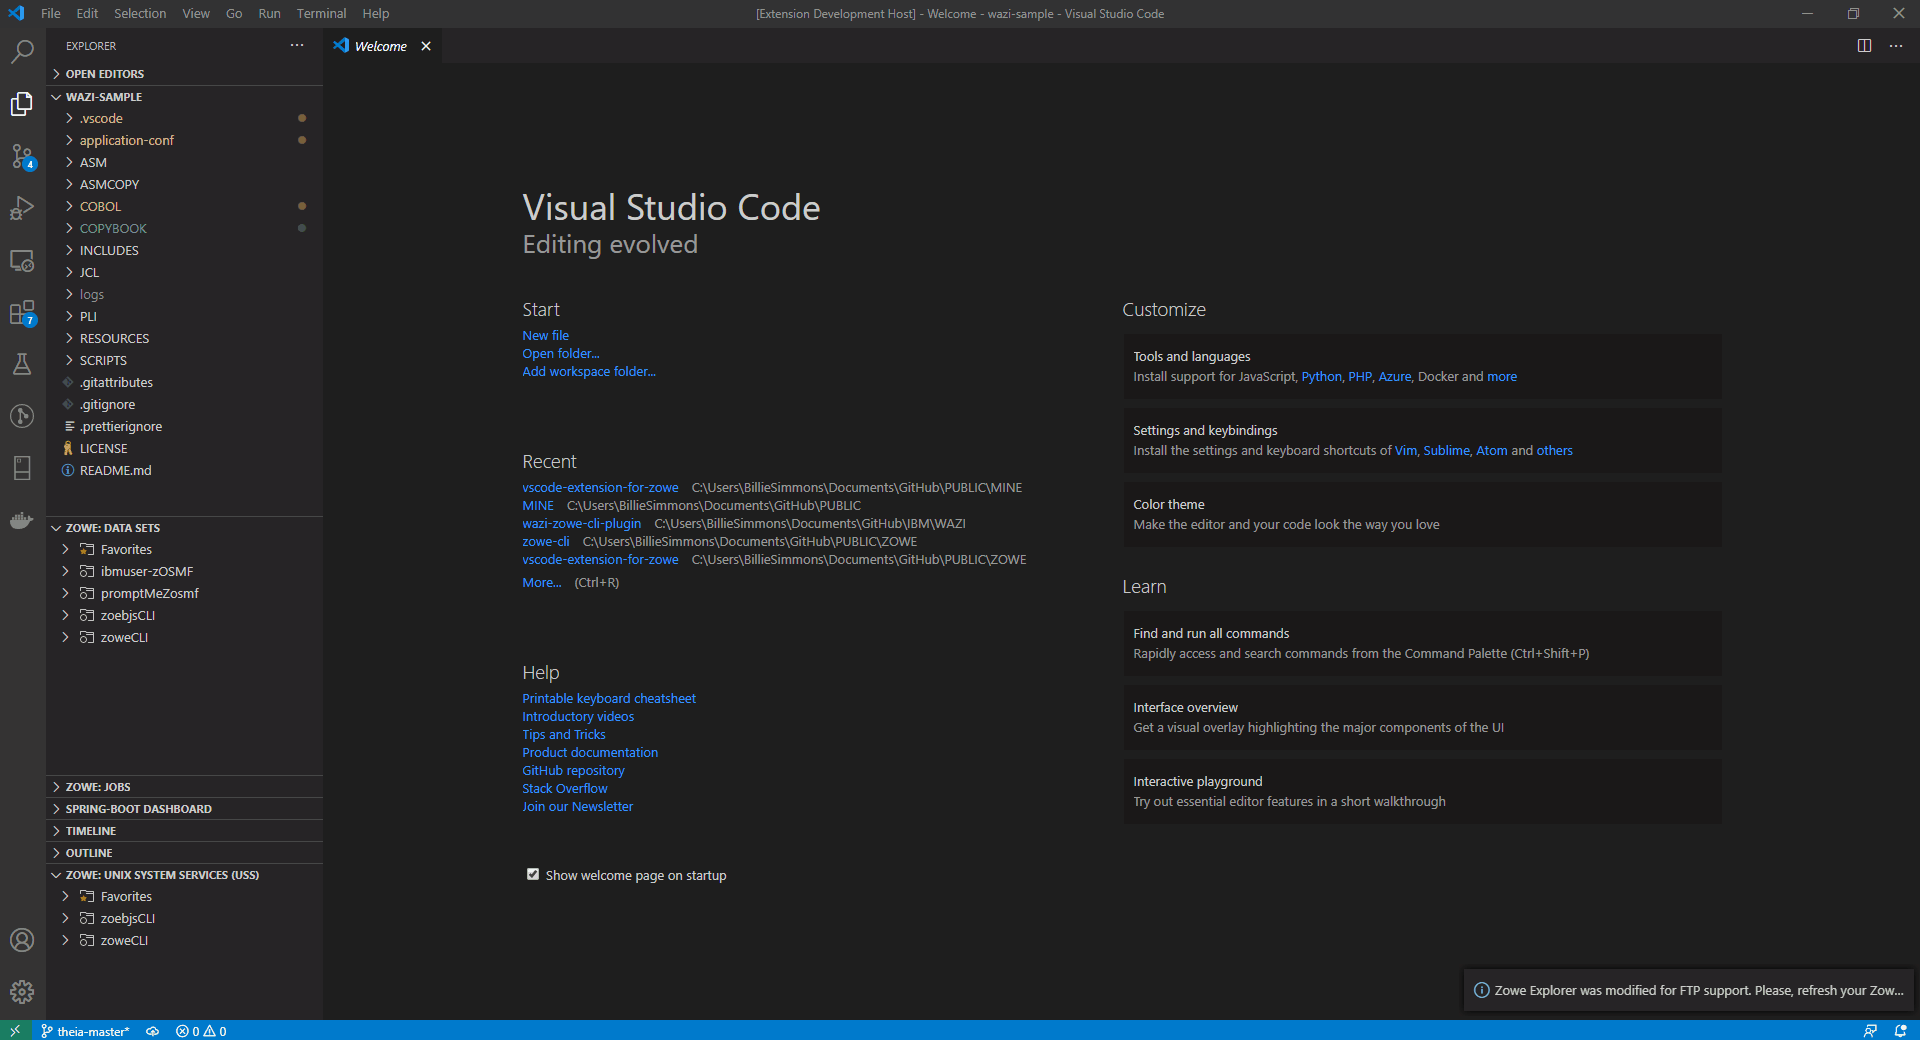Collapse the WAZI-SAMPLE folder tree
1920x1040 pixels.
click(56, 96)
